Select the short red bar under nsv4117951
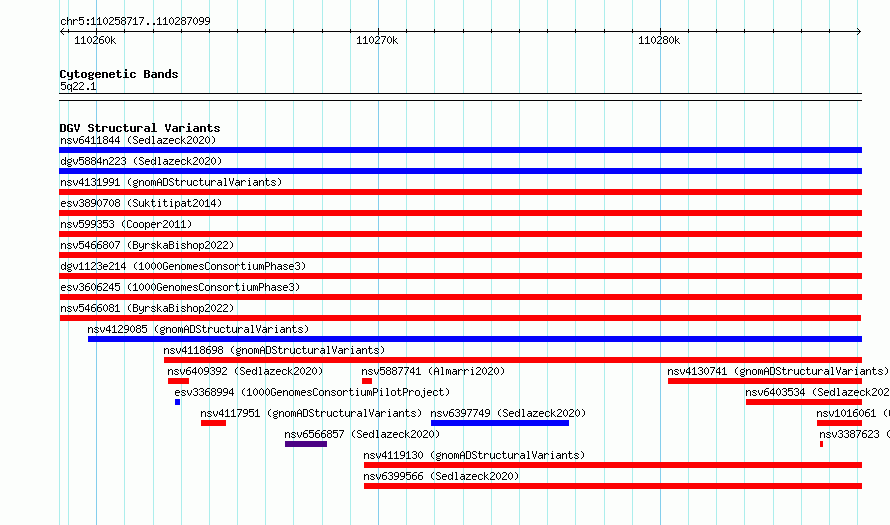 click(213, 423)
